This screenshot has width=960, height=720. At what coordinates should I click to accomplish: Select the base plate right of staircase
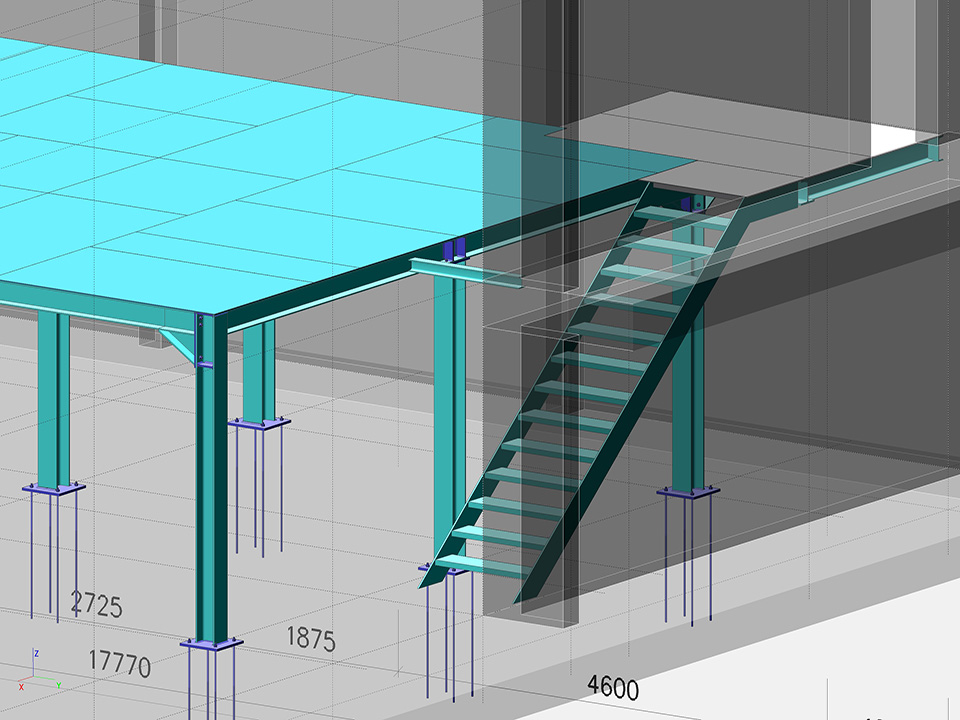click(x=688, y=493)
